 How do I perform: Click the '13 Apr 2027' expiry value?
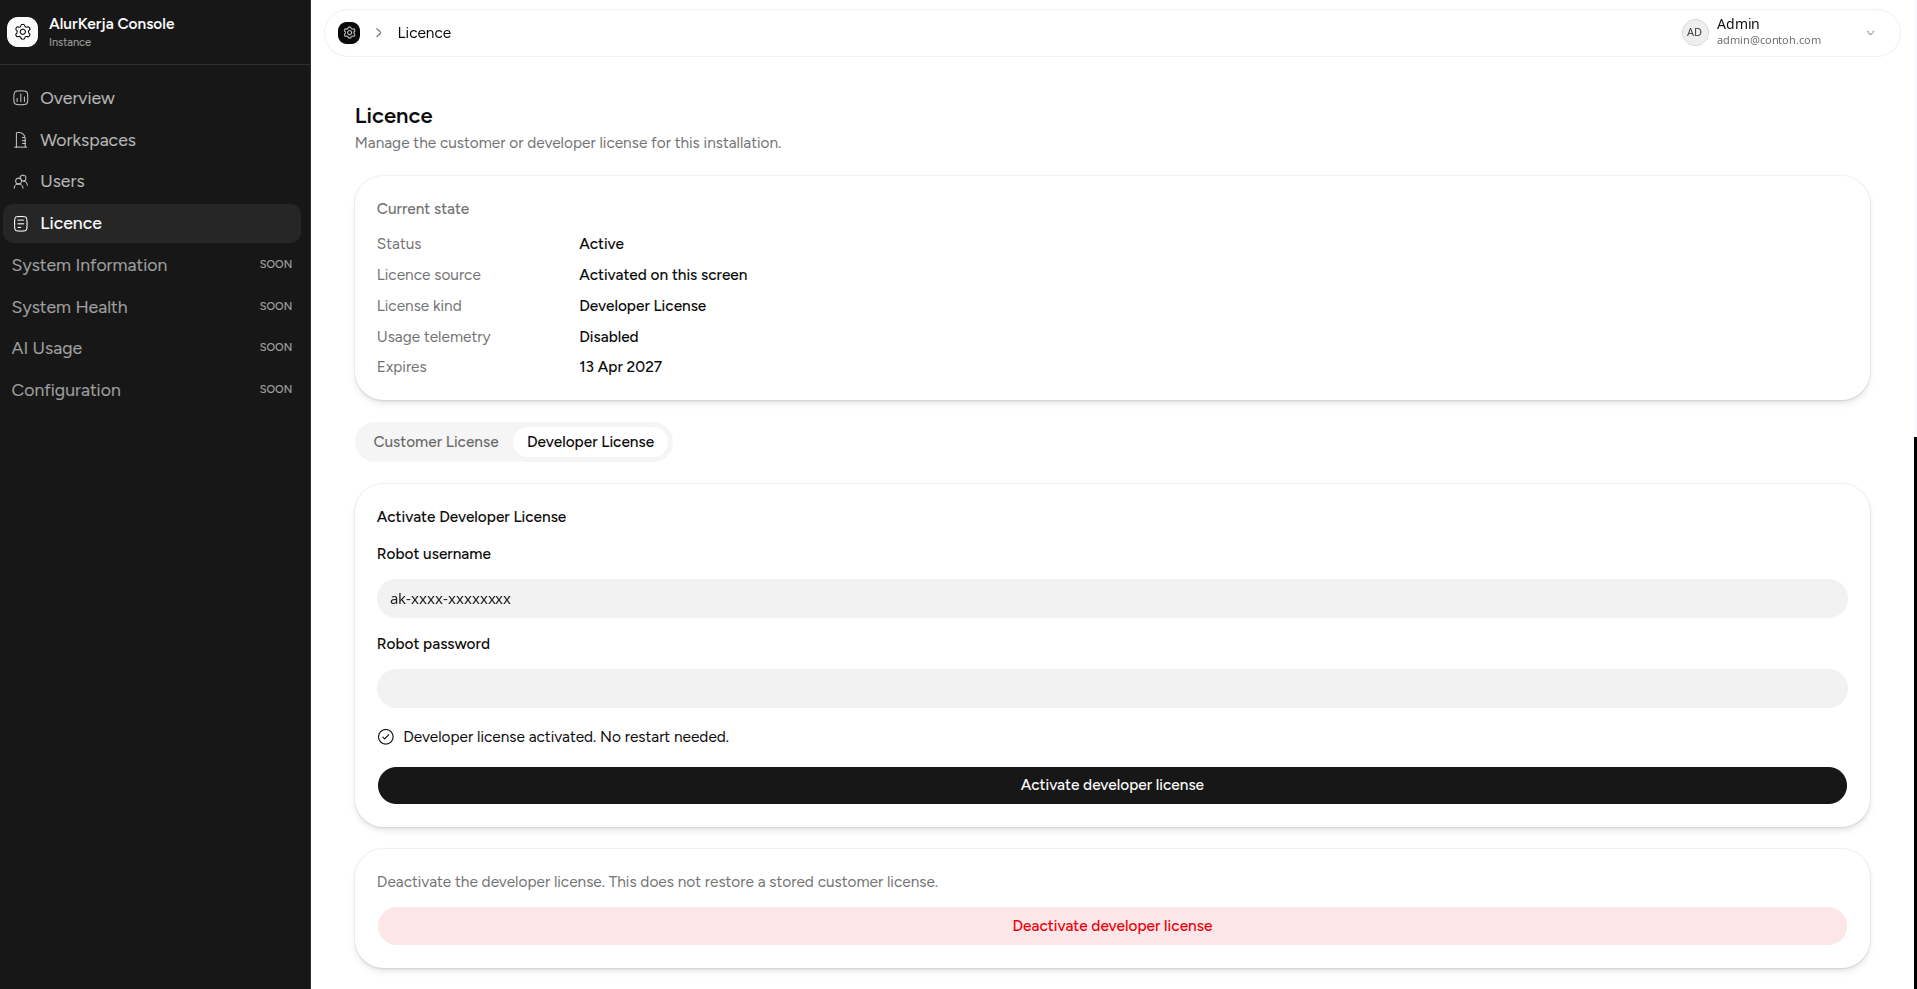click(620, 367)
